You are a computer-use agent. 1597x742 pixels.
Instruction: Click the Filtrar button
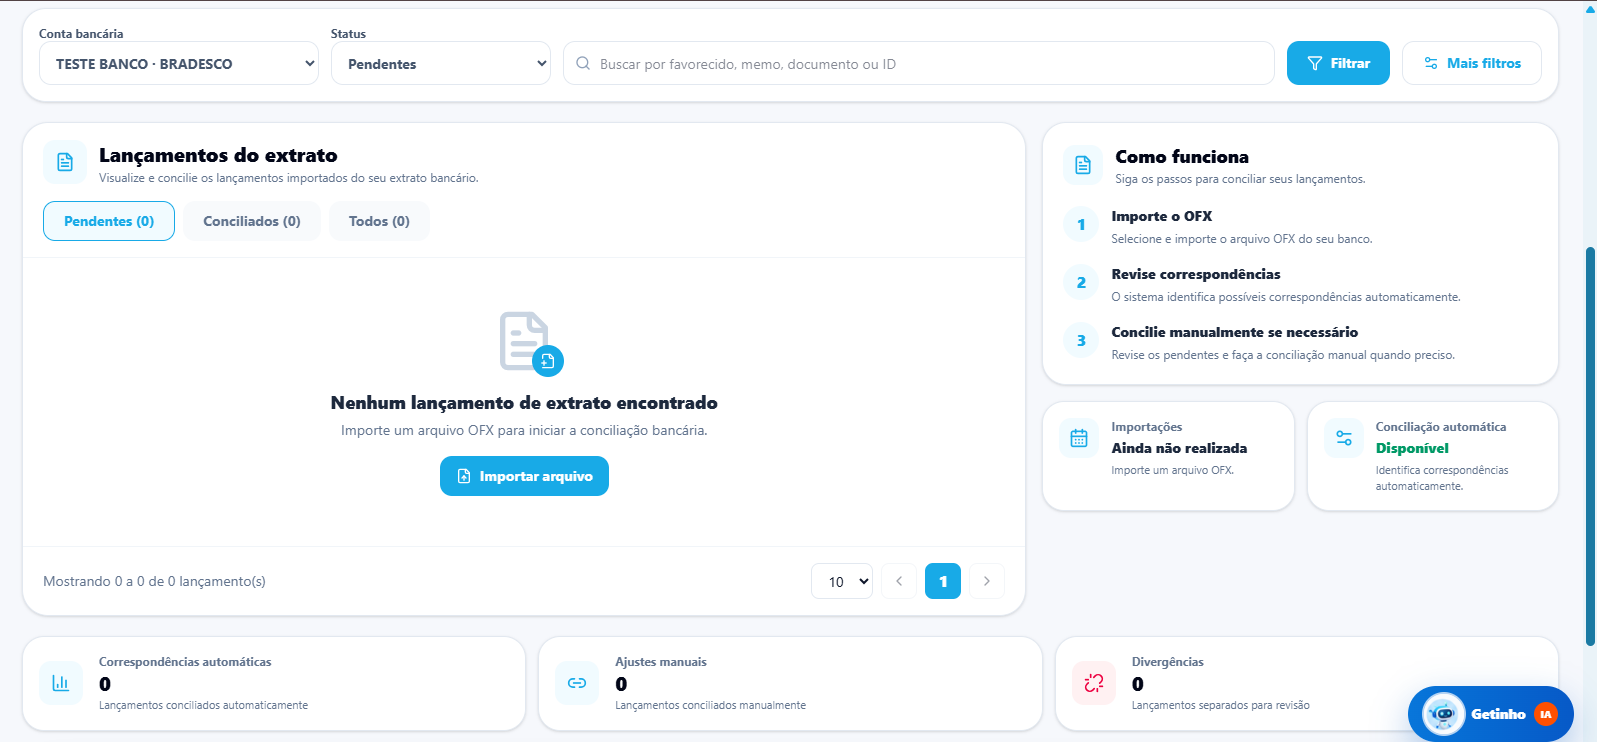(x=1338, y=63)
